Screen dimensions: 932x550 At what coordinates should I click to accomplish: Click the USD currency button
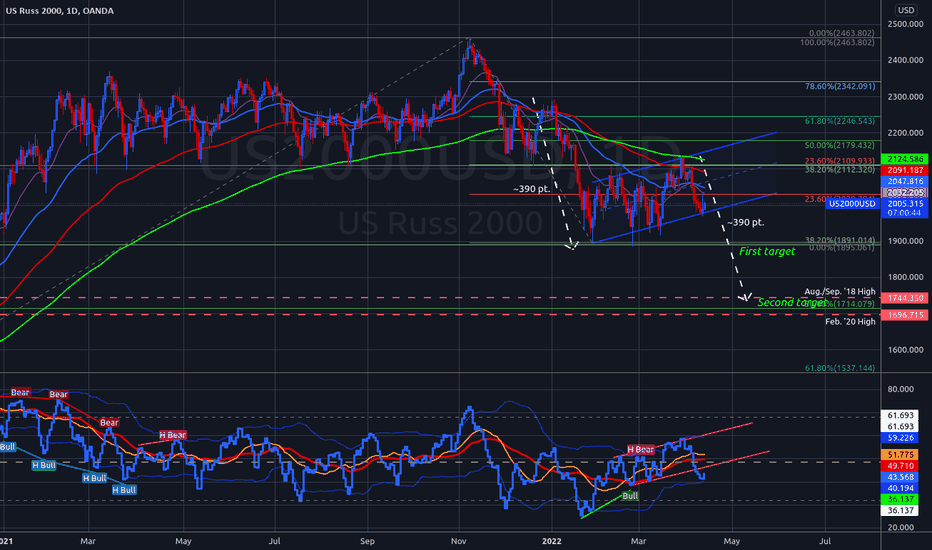pyautogui.click(x=906, y=10)
